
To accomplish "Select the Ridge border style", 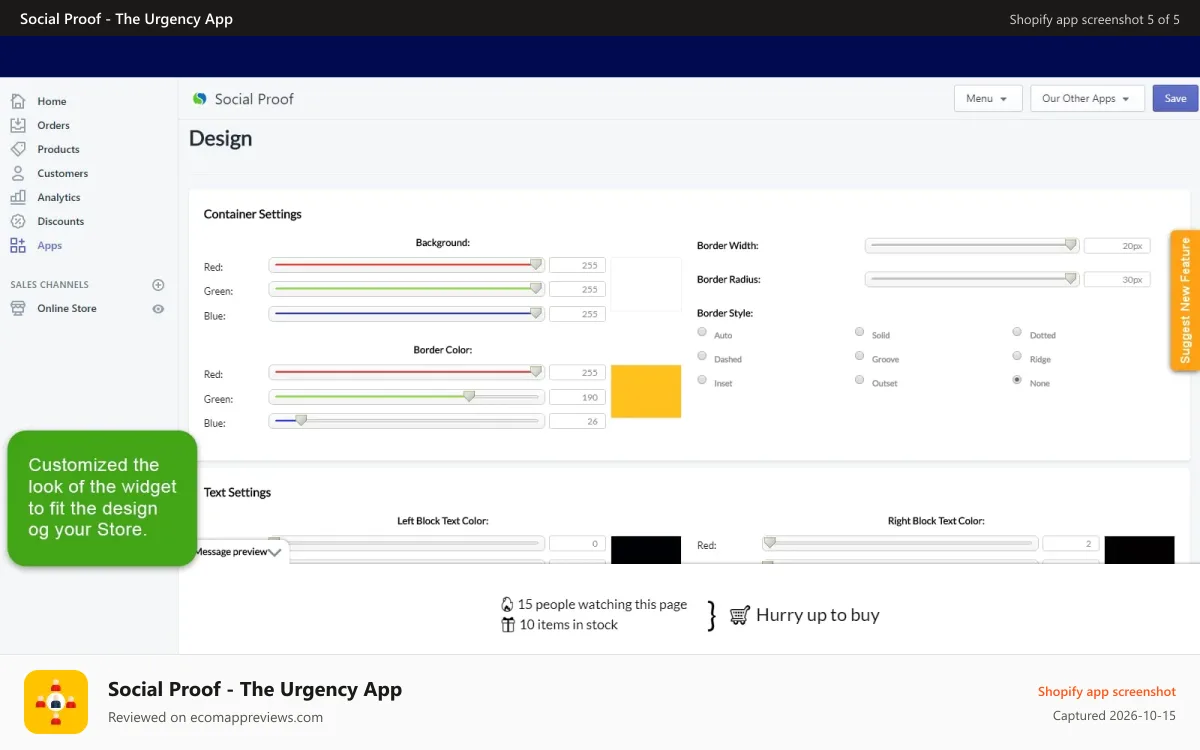I will pos(1017,356).
